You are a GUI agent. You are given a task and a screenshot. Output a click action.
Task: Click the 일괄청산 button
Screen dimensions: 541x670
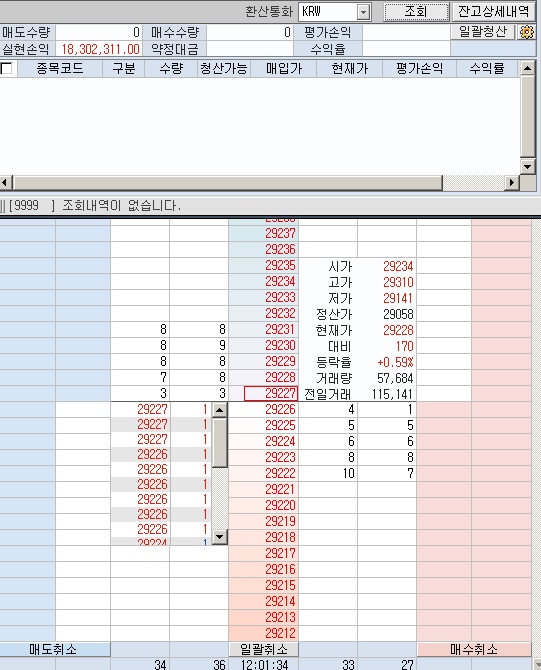(x=482, y=32)
